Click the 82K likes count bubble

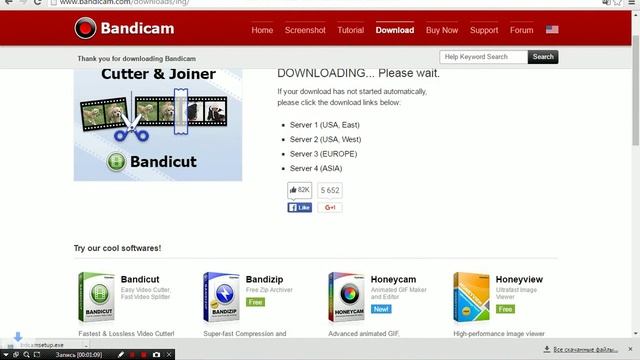300,190
